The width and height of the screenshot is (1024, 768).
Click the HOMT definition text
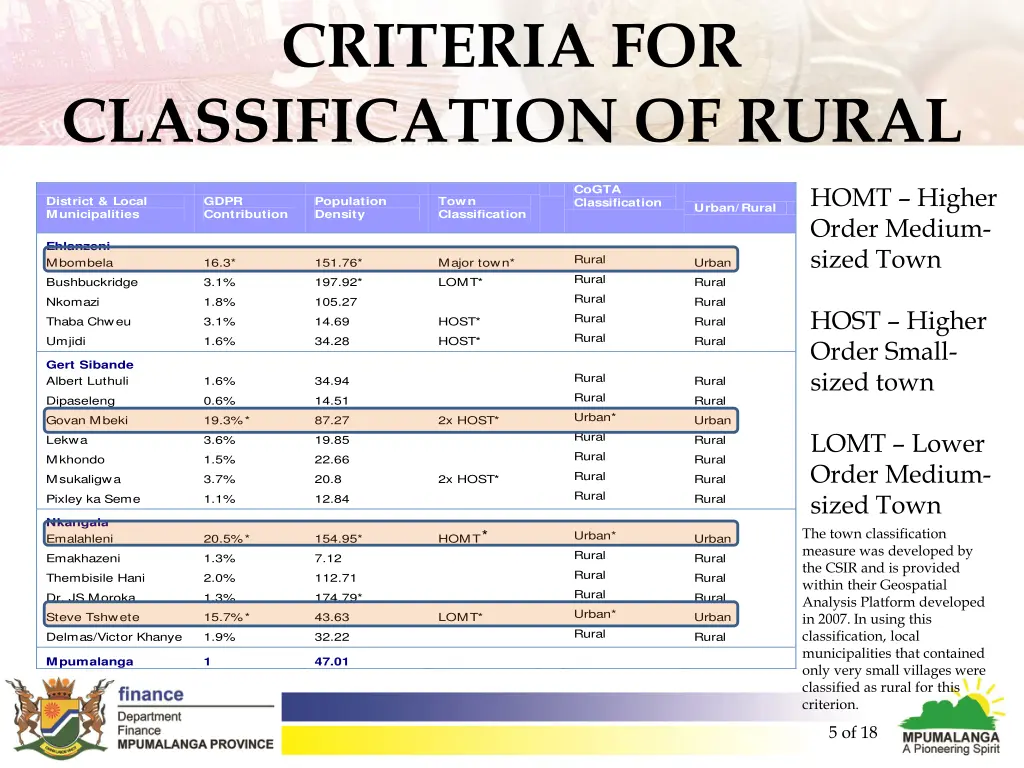903,229
